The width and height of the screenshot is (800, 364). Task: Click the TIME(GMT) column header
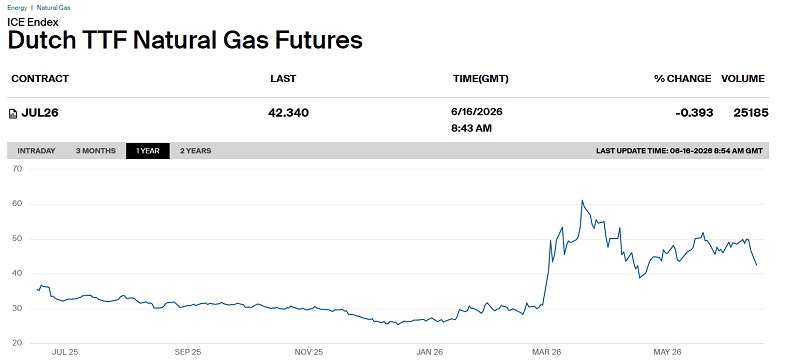[x=481, y=79]
